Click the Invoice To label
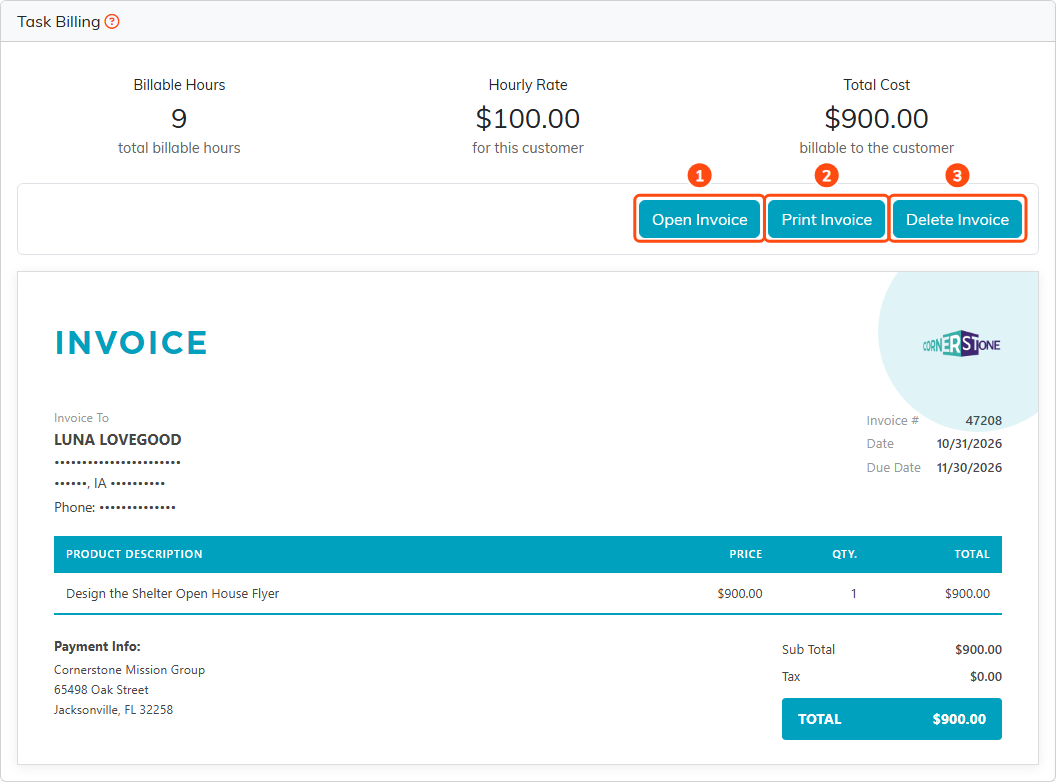 point(81,418)
